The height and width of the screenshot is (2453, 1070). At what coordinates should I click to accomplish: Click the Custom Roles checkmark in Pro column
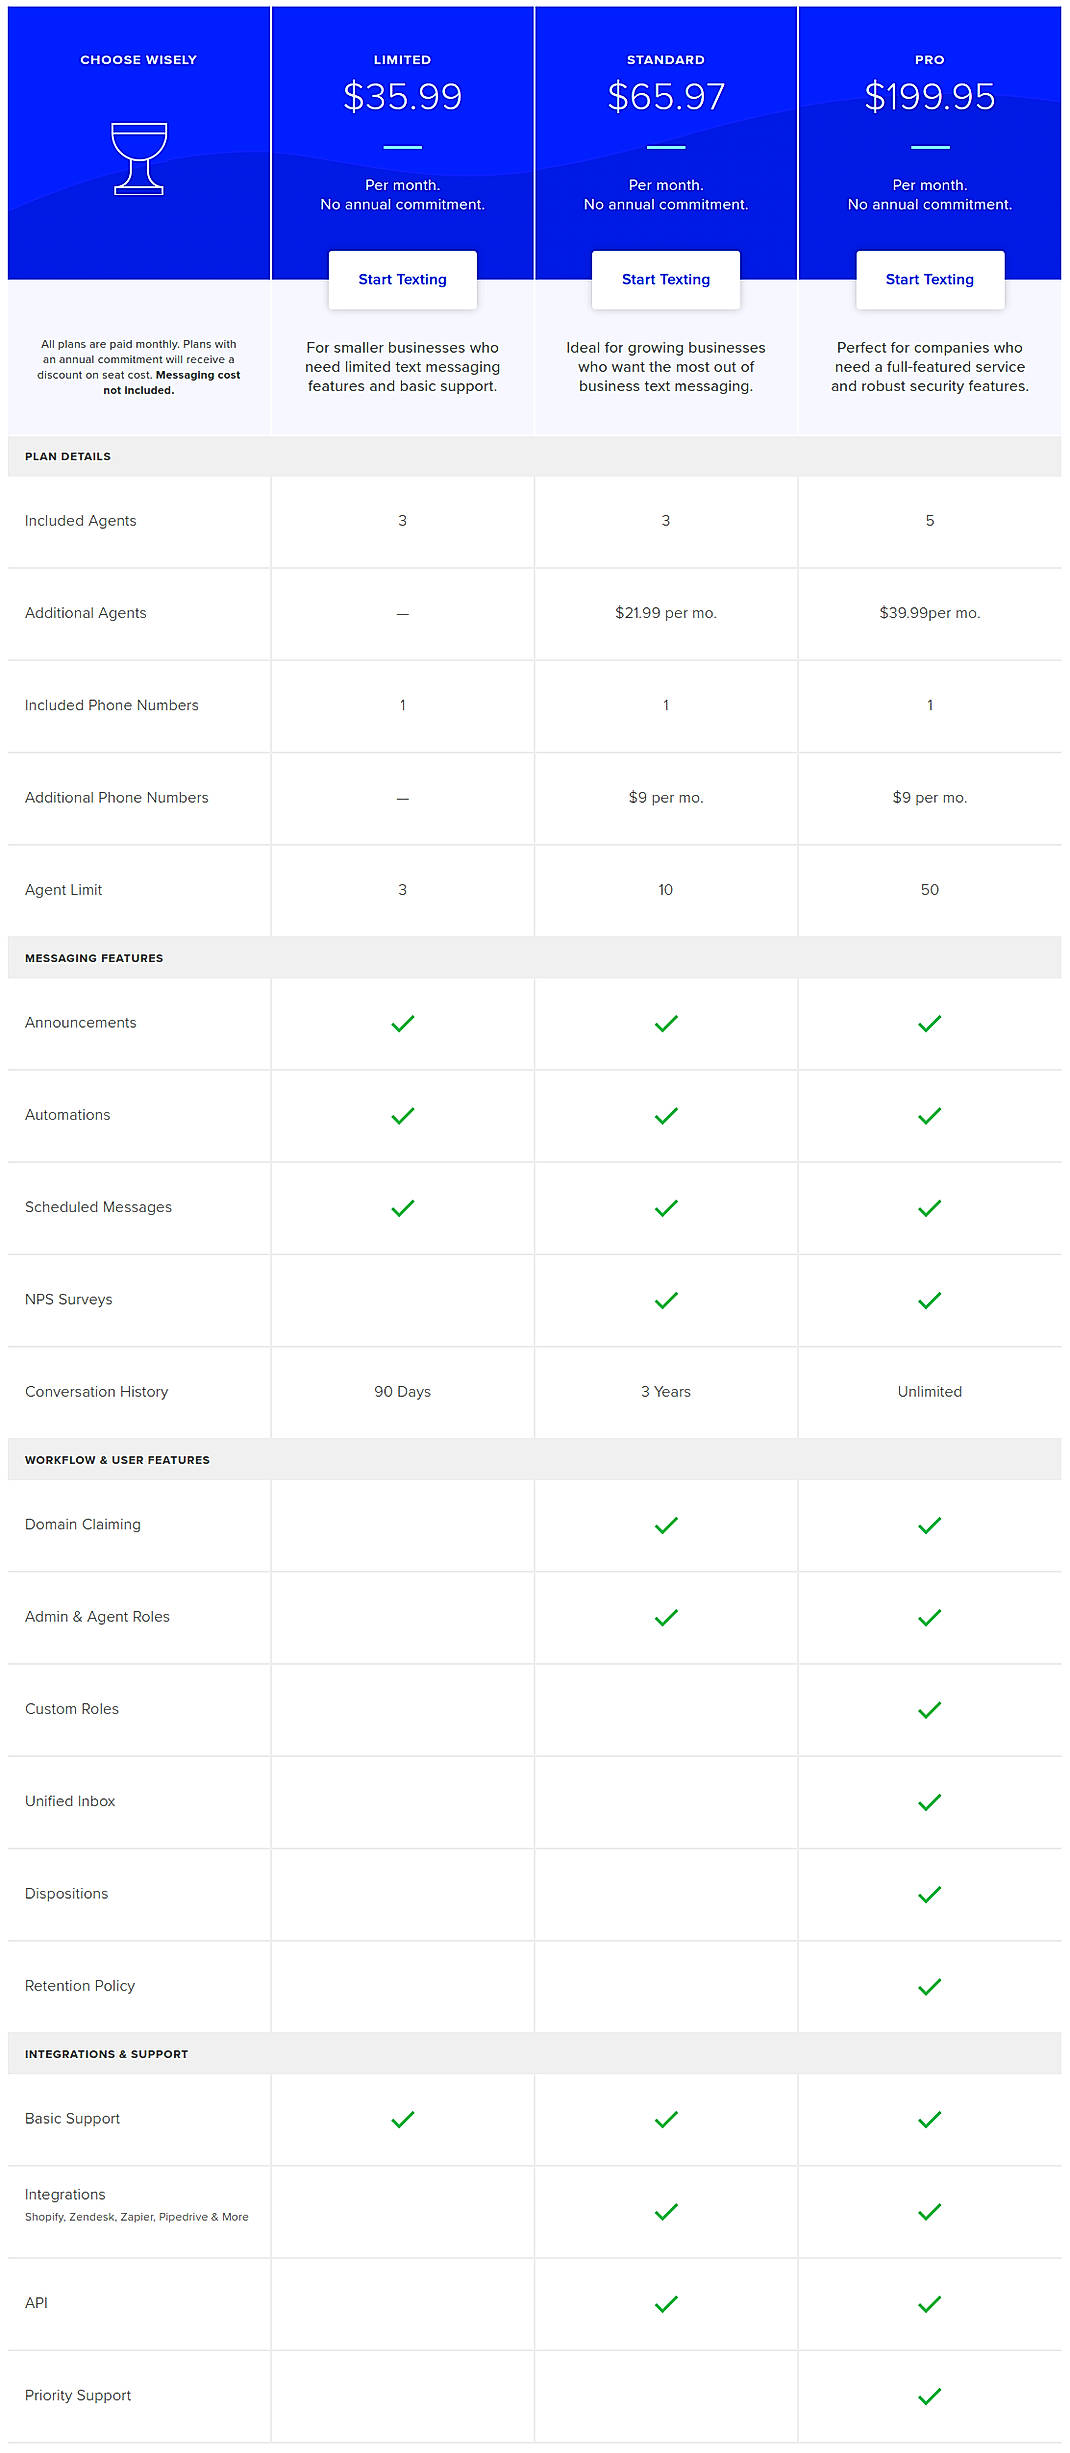tap(930, 1708)
